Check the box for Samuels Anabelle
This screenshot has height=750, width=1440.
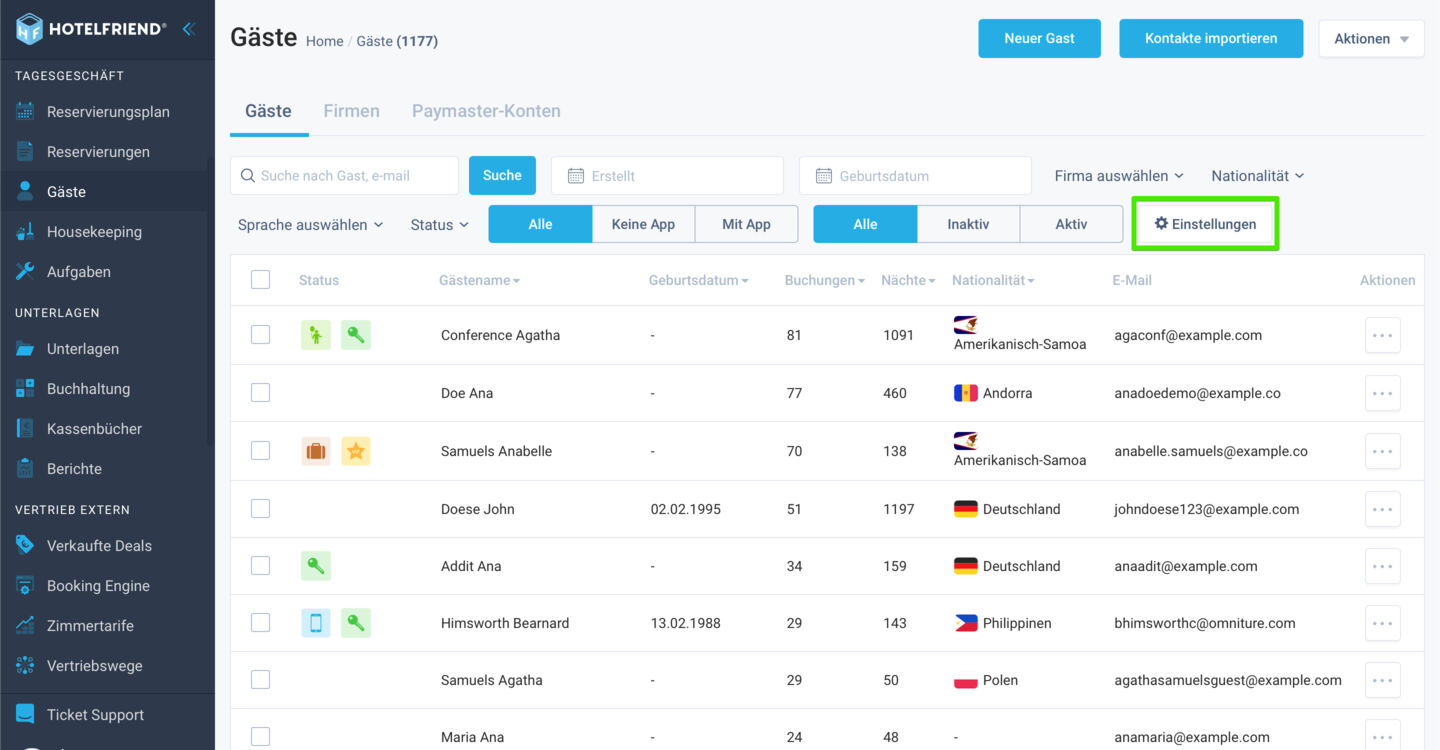[x=260, y=451]
